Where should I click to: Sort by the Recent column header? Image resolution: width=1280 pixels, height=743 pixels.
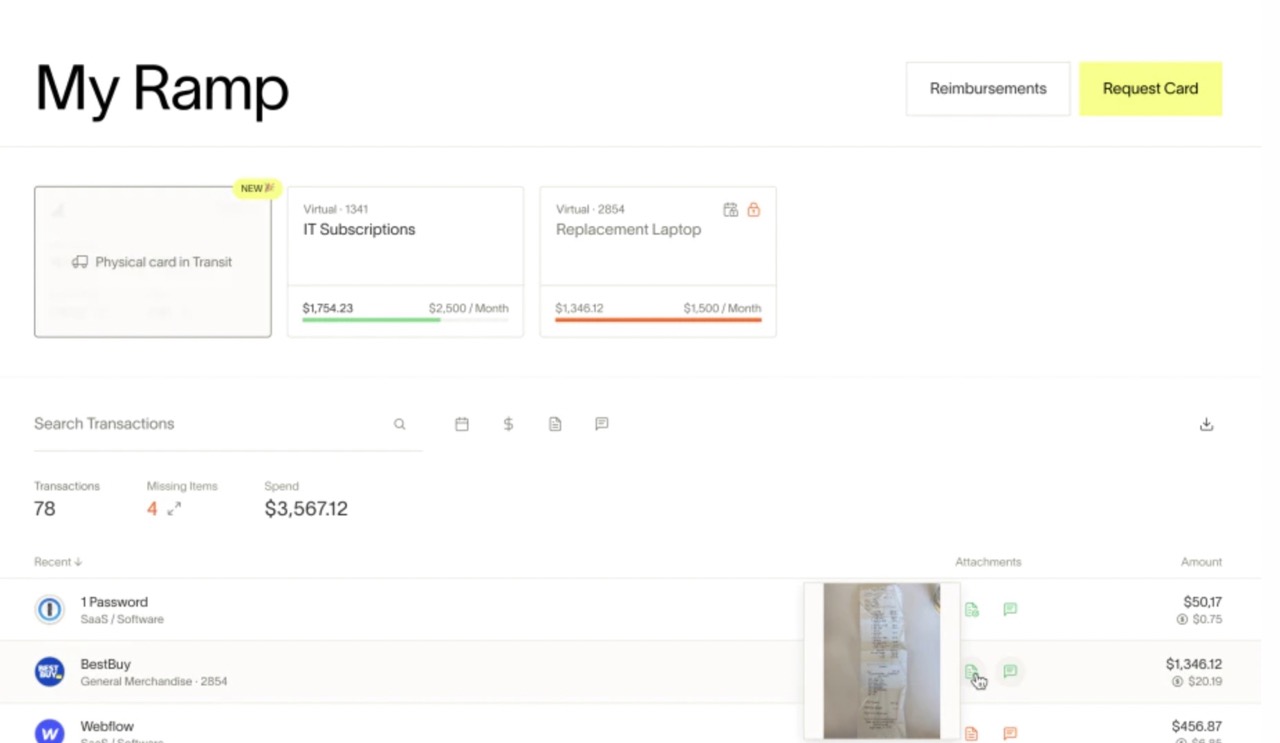tap(58, 562)
